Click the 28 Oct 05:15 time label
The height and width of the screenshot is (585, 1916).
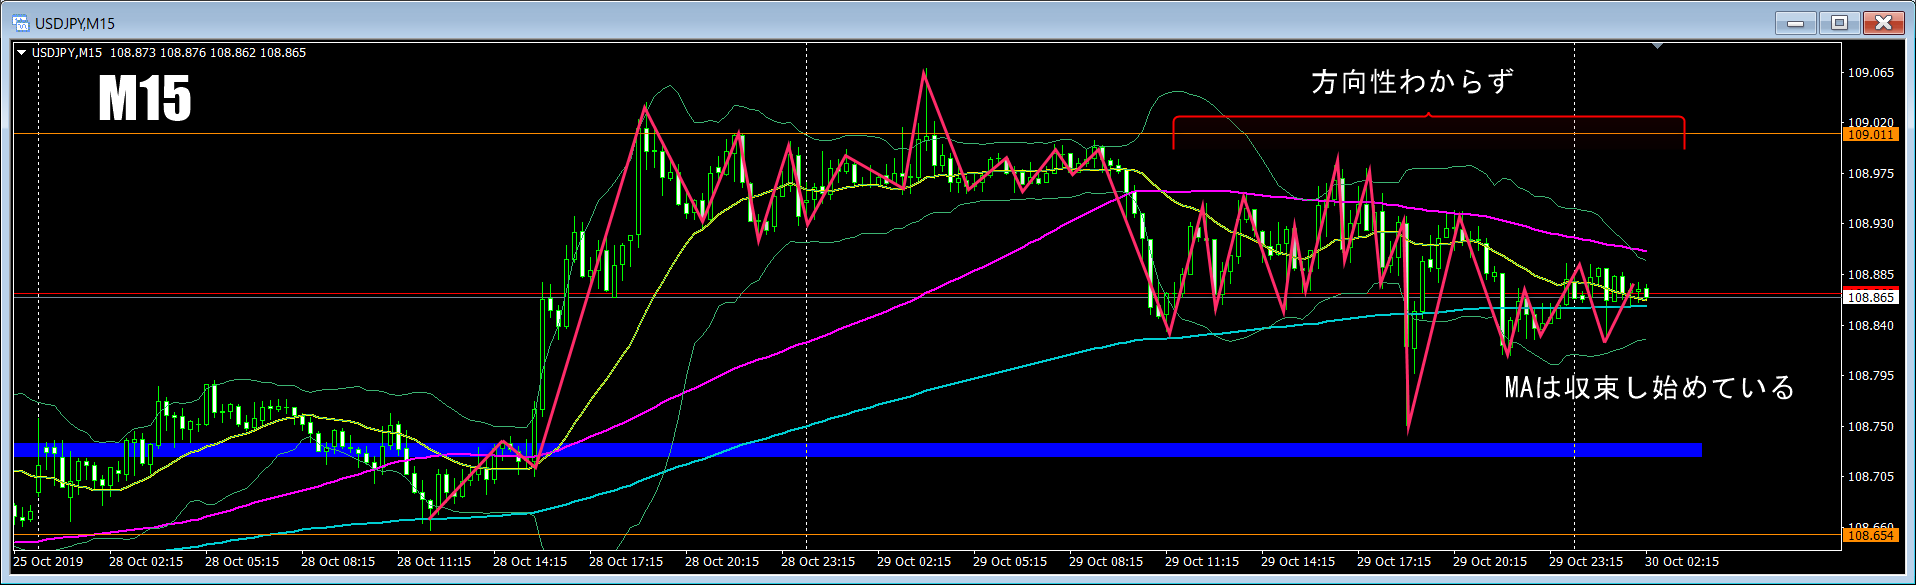pos(242,562)
